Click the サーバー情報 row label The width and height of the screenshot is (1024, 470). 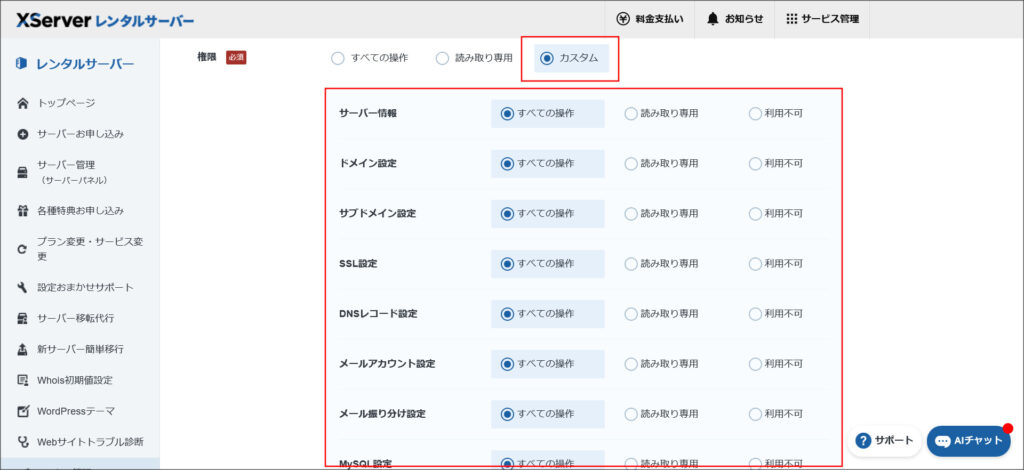click(x=368, y=114)
